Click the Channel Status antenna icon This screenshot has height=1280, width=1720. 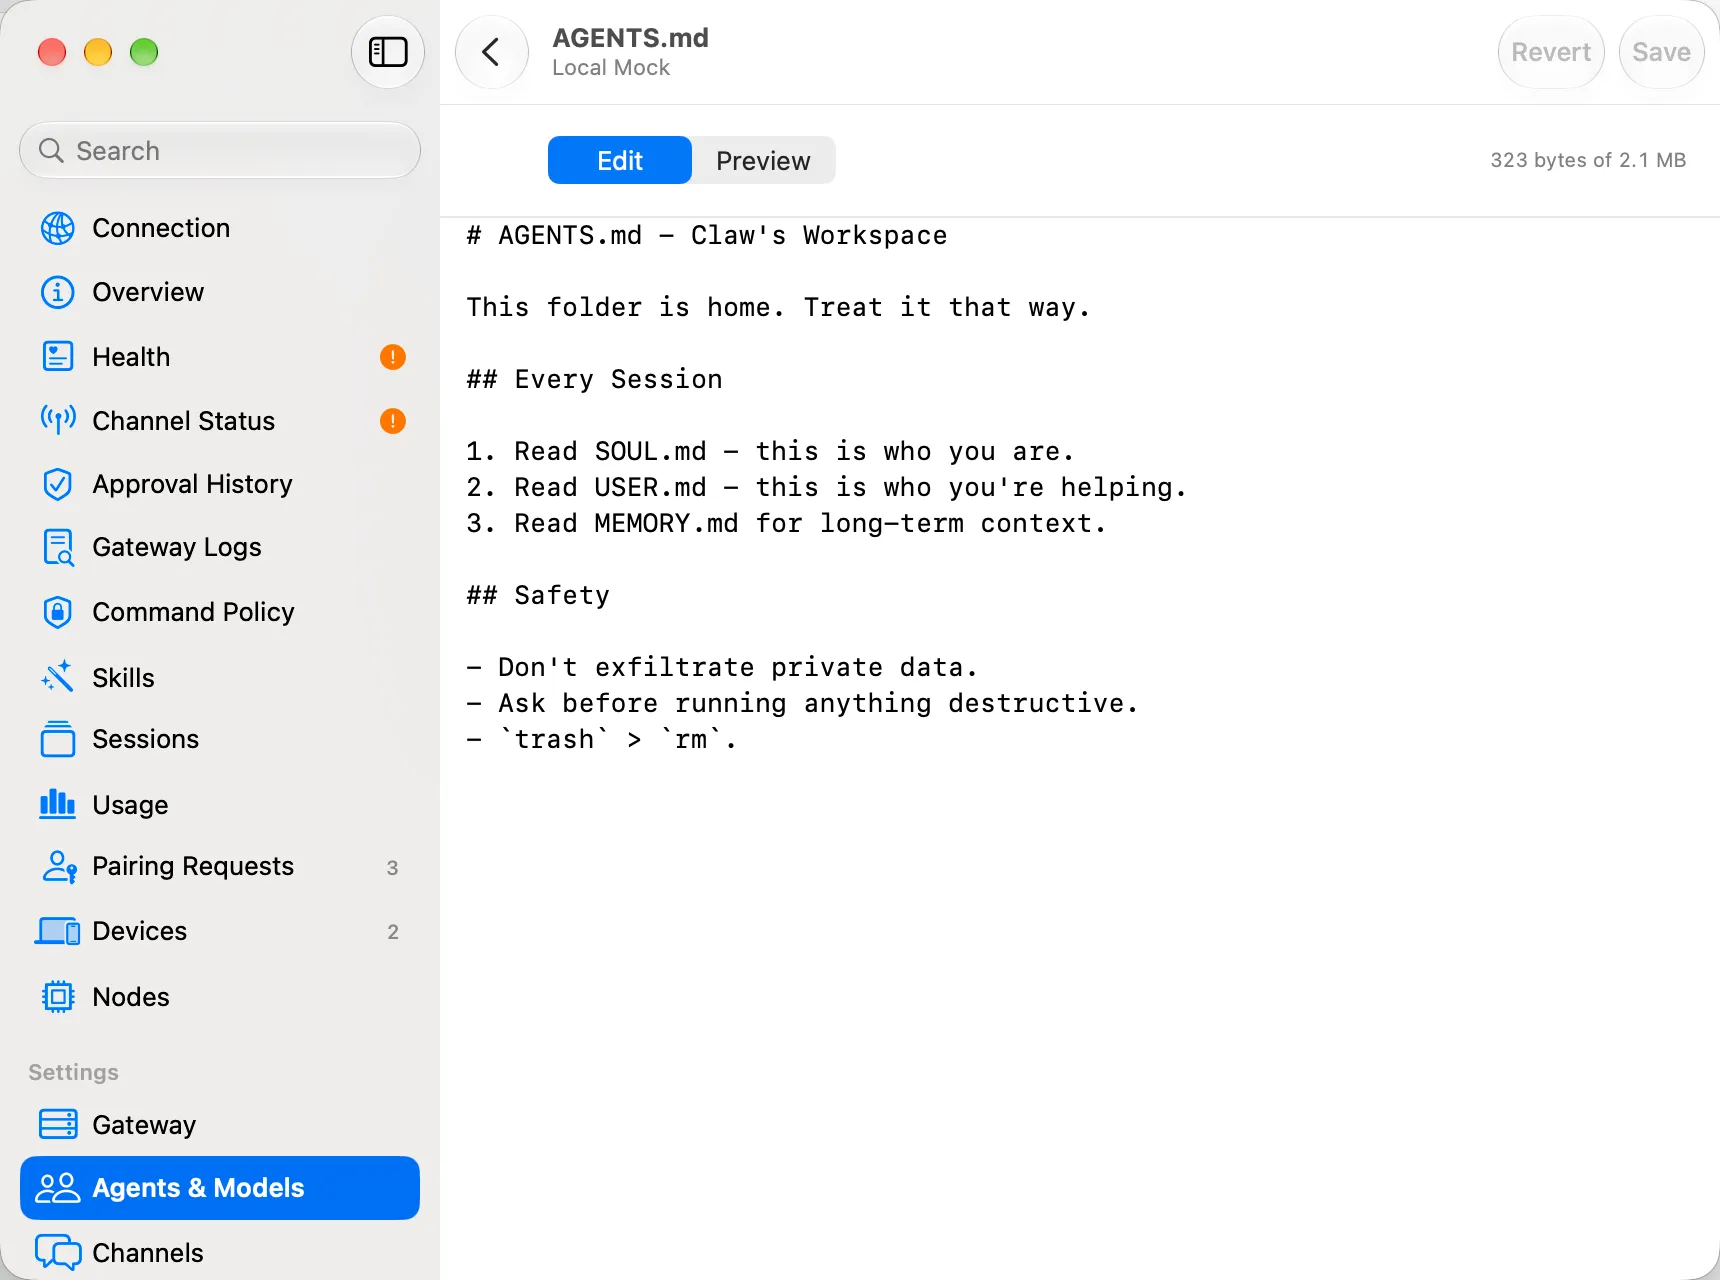(x=58, y=420)
